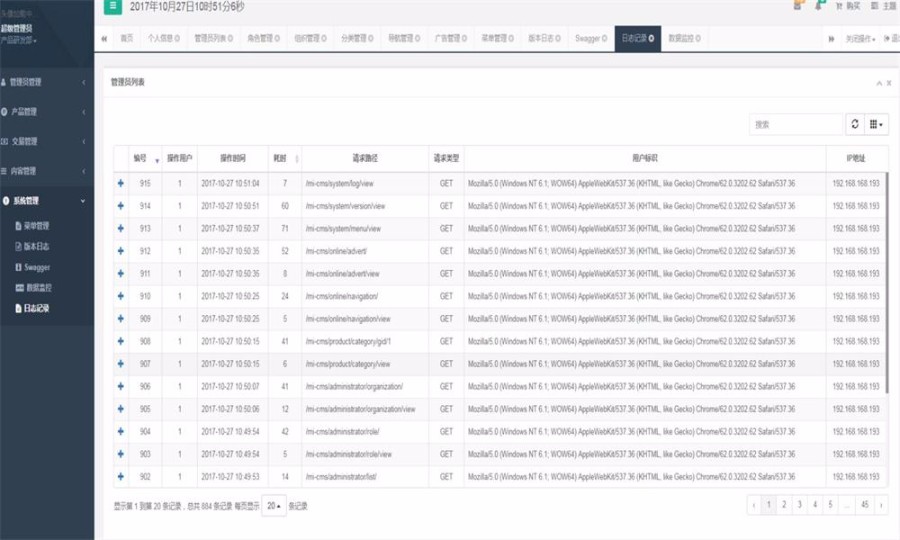The image size is (900, 540).
Task: Click the plus icon on row 909
Action: [x=121, y=318]
